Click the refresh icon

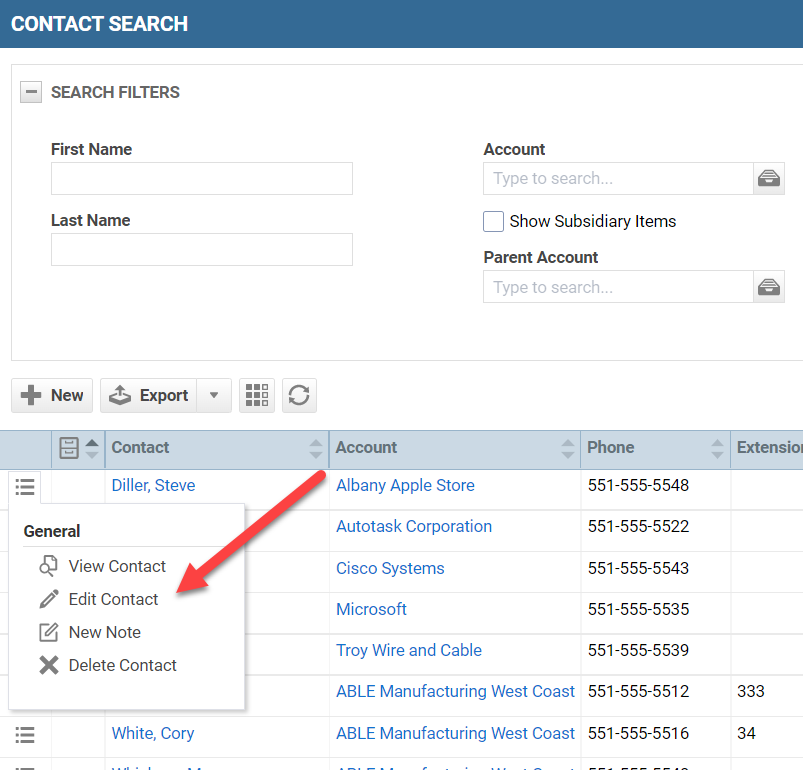[299, 395]
